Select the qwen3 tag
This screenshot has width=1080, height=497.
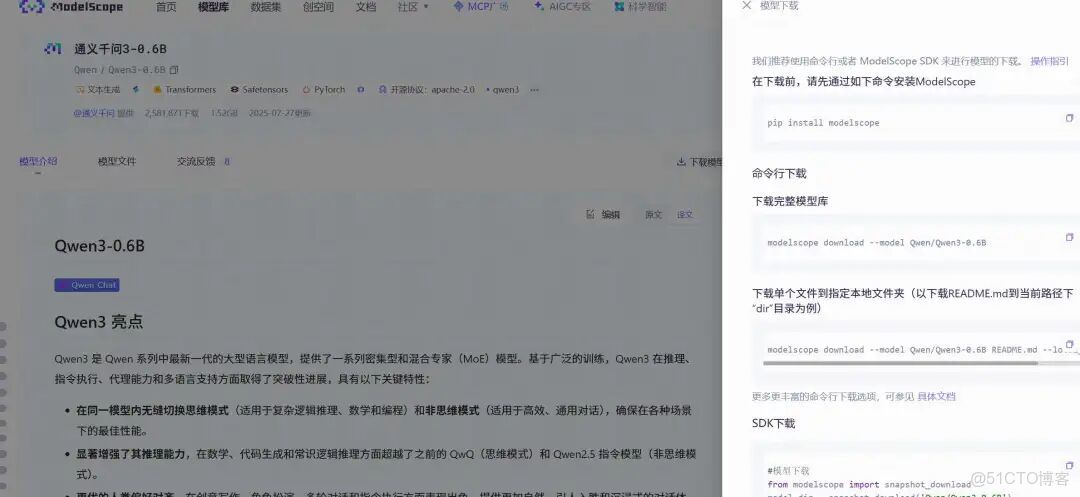pos(503,89)
